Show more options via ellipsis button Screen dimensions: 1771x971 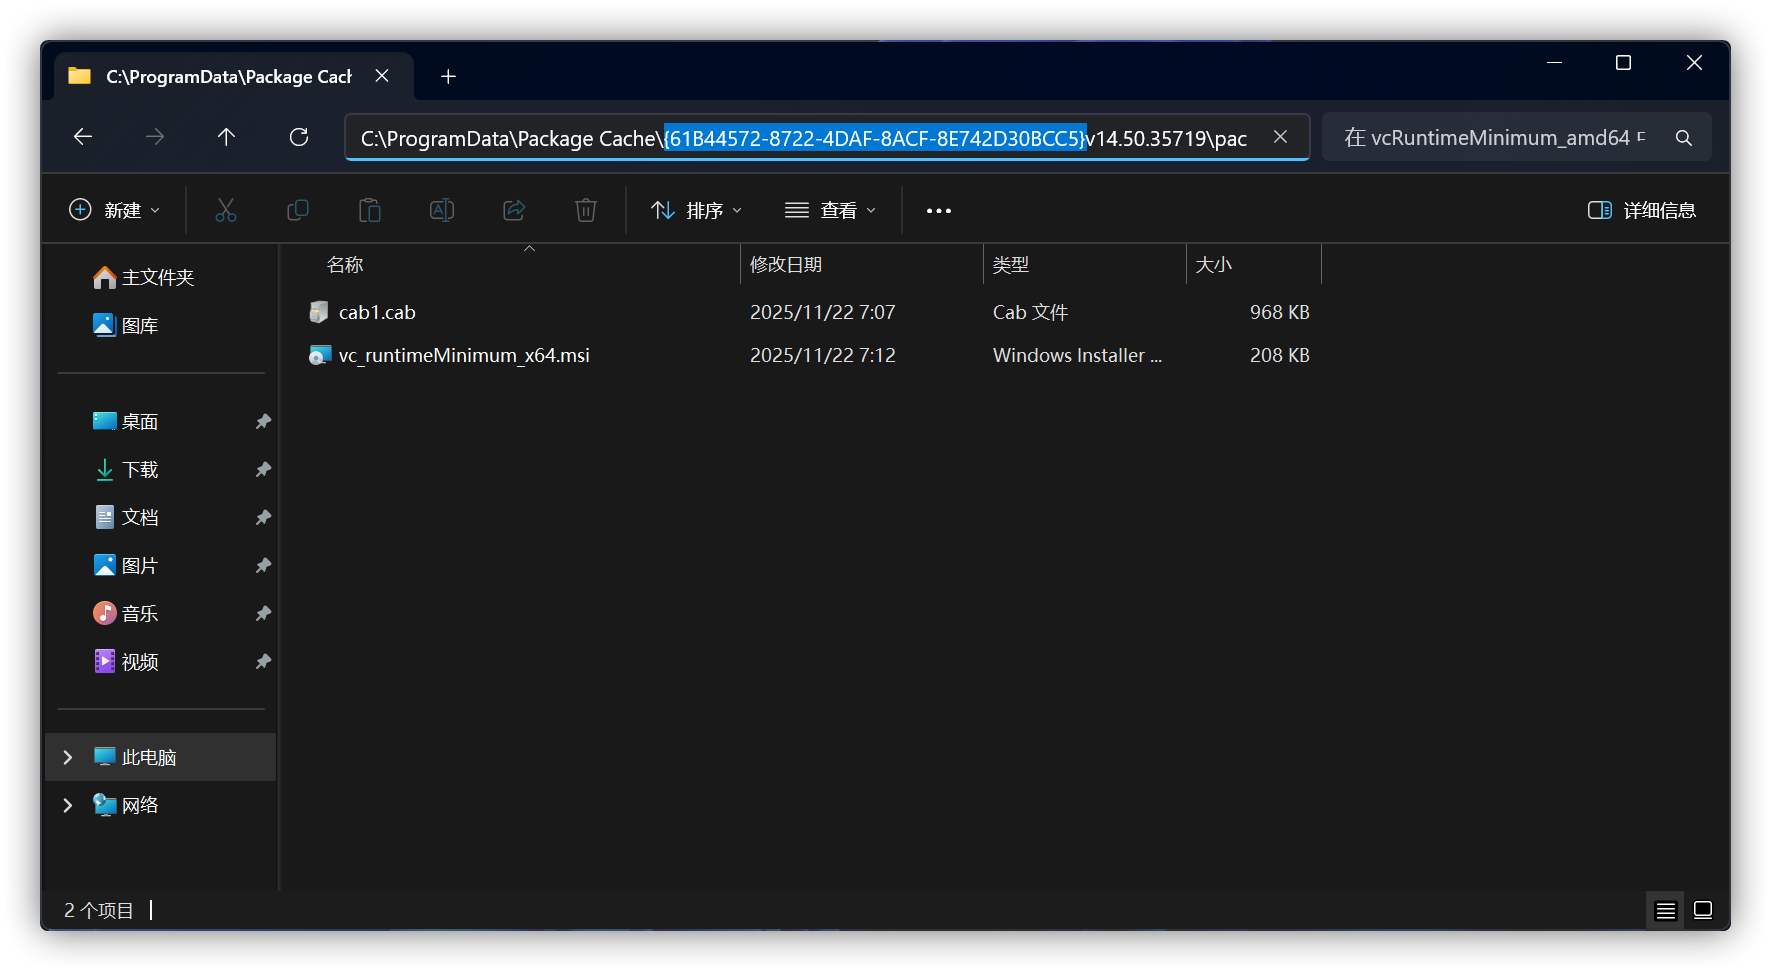point(937,210)
